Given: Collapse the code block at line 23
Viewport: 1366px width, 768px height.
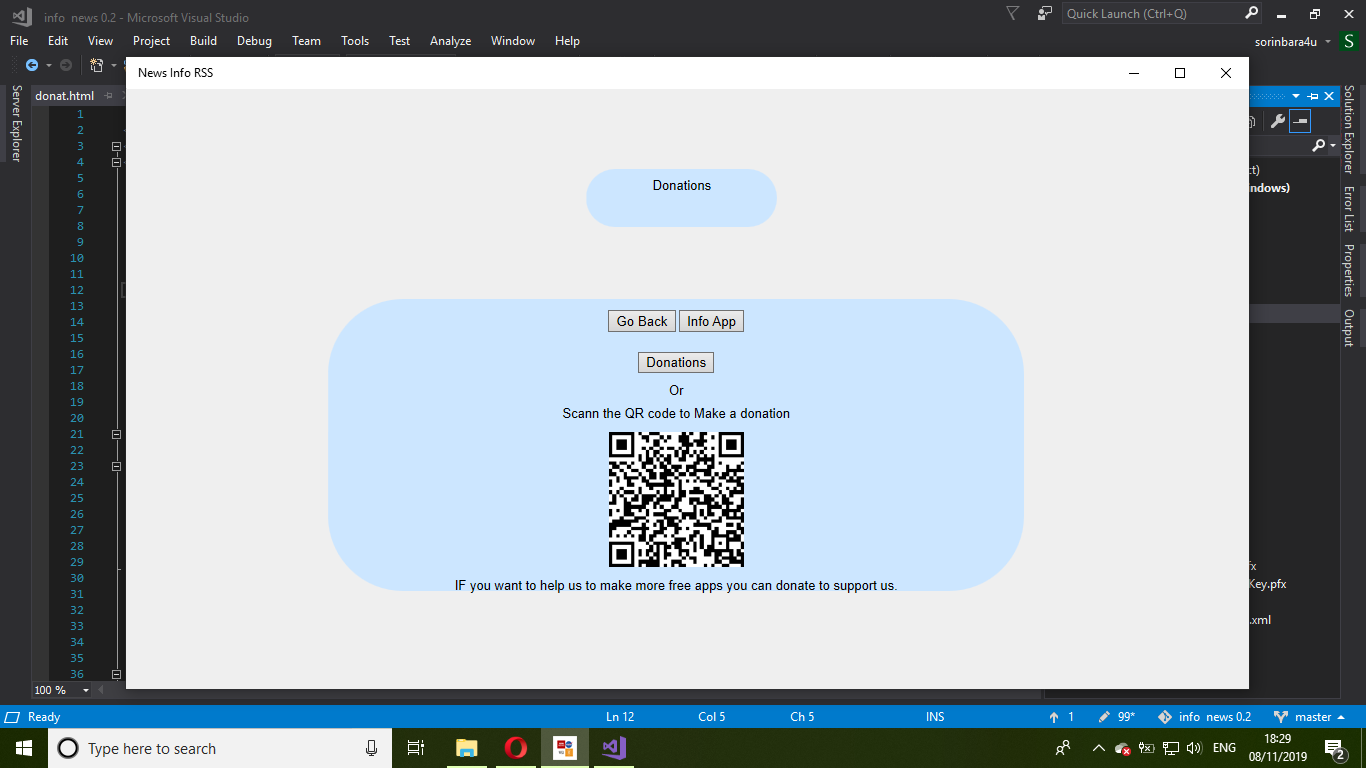Looking at the screenshot, I should 116,466.
